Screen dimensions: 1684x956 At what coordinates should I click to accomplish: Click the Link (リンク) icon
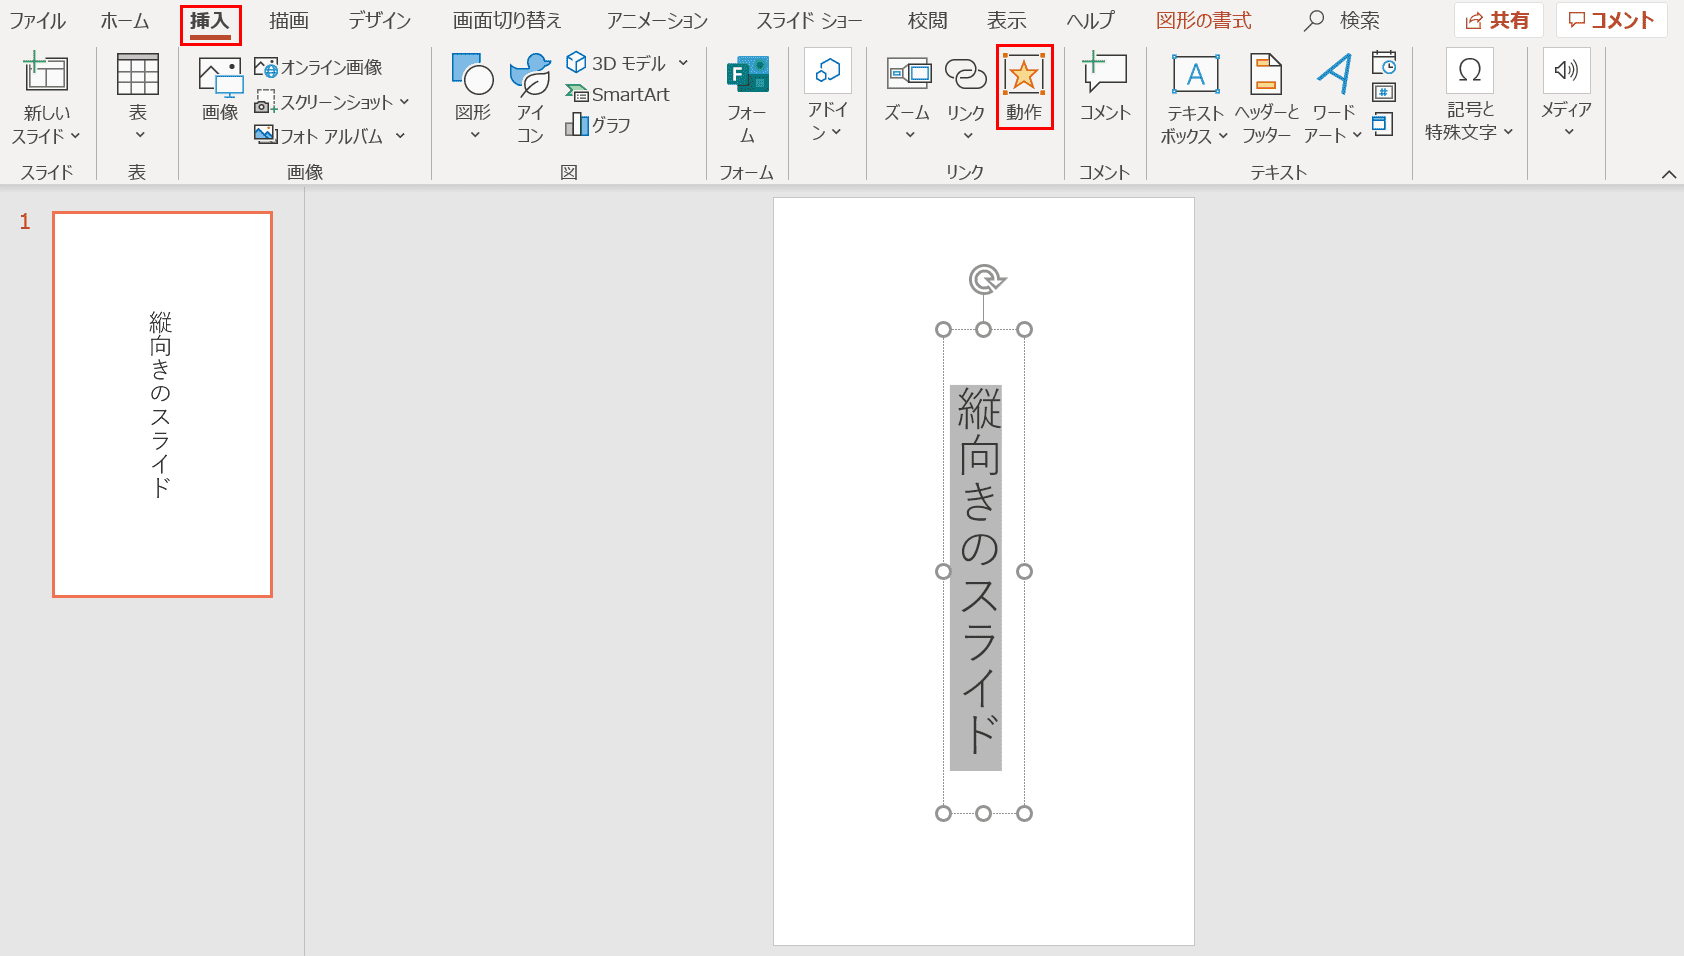(966, 74)
